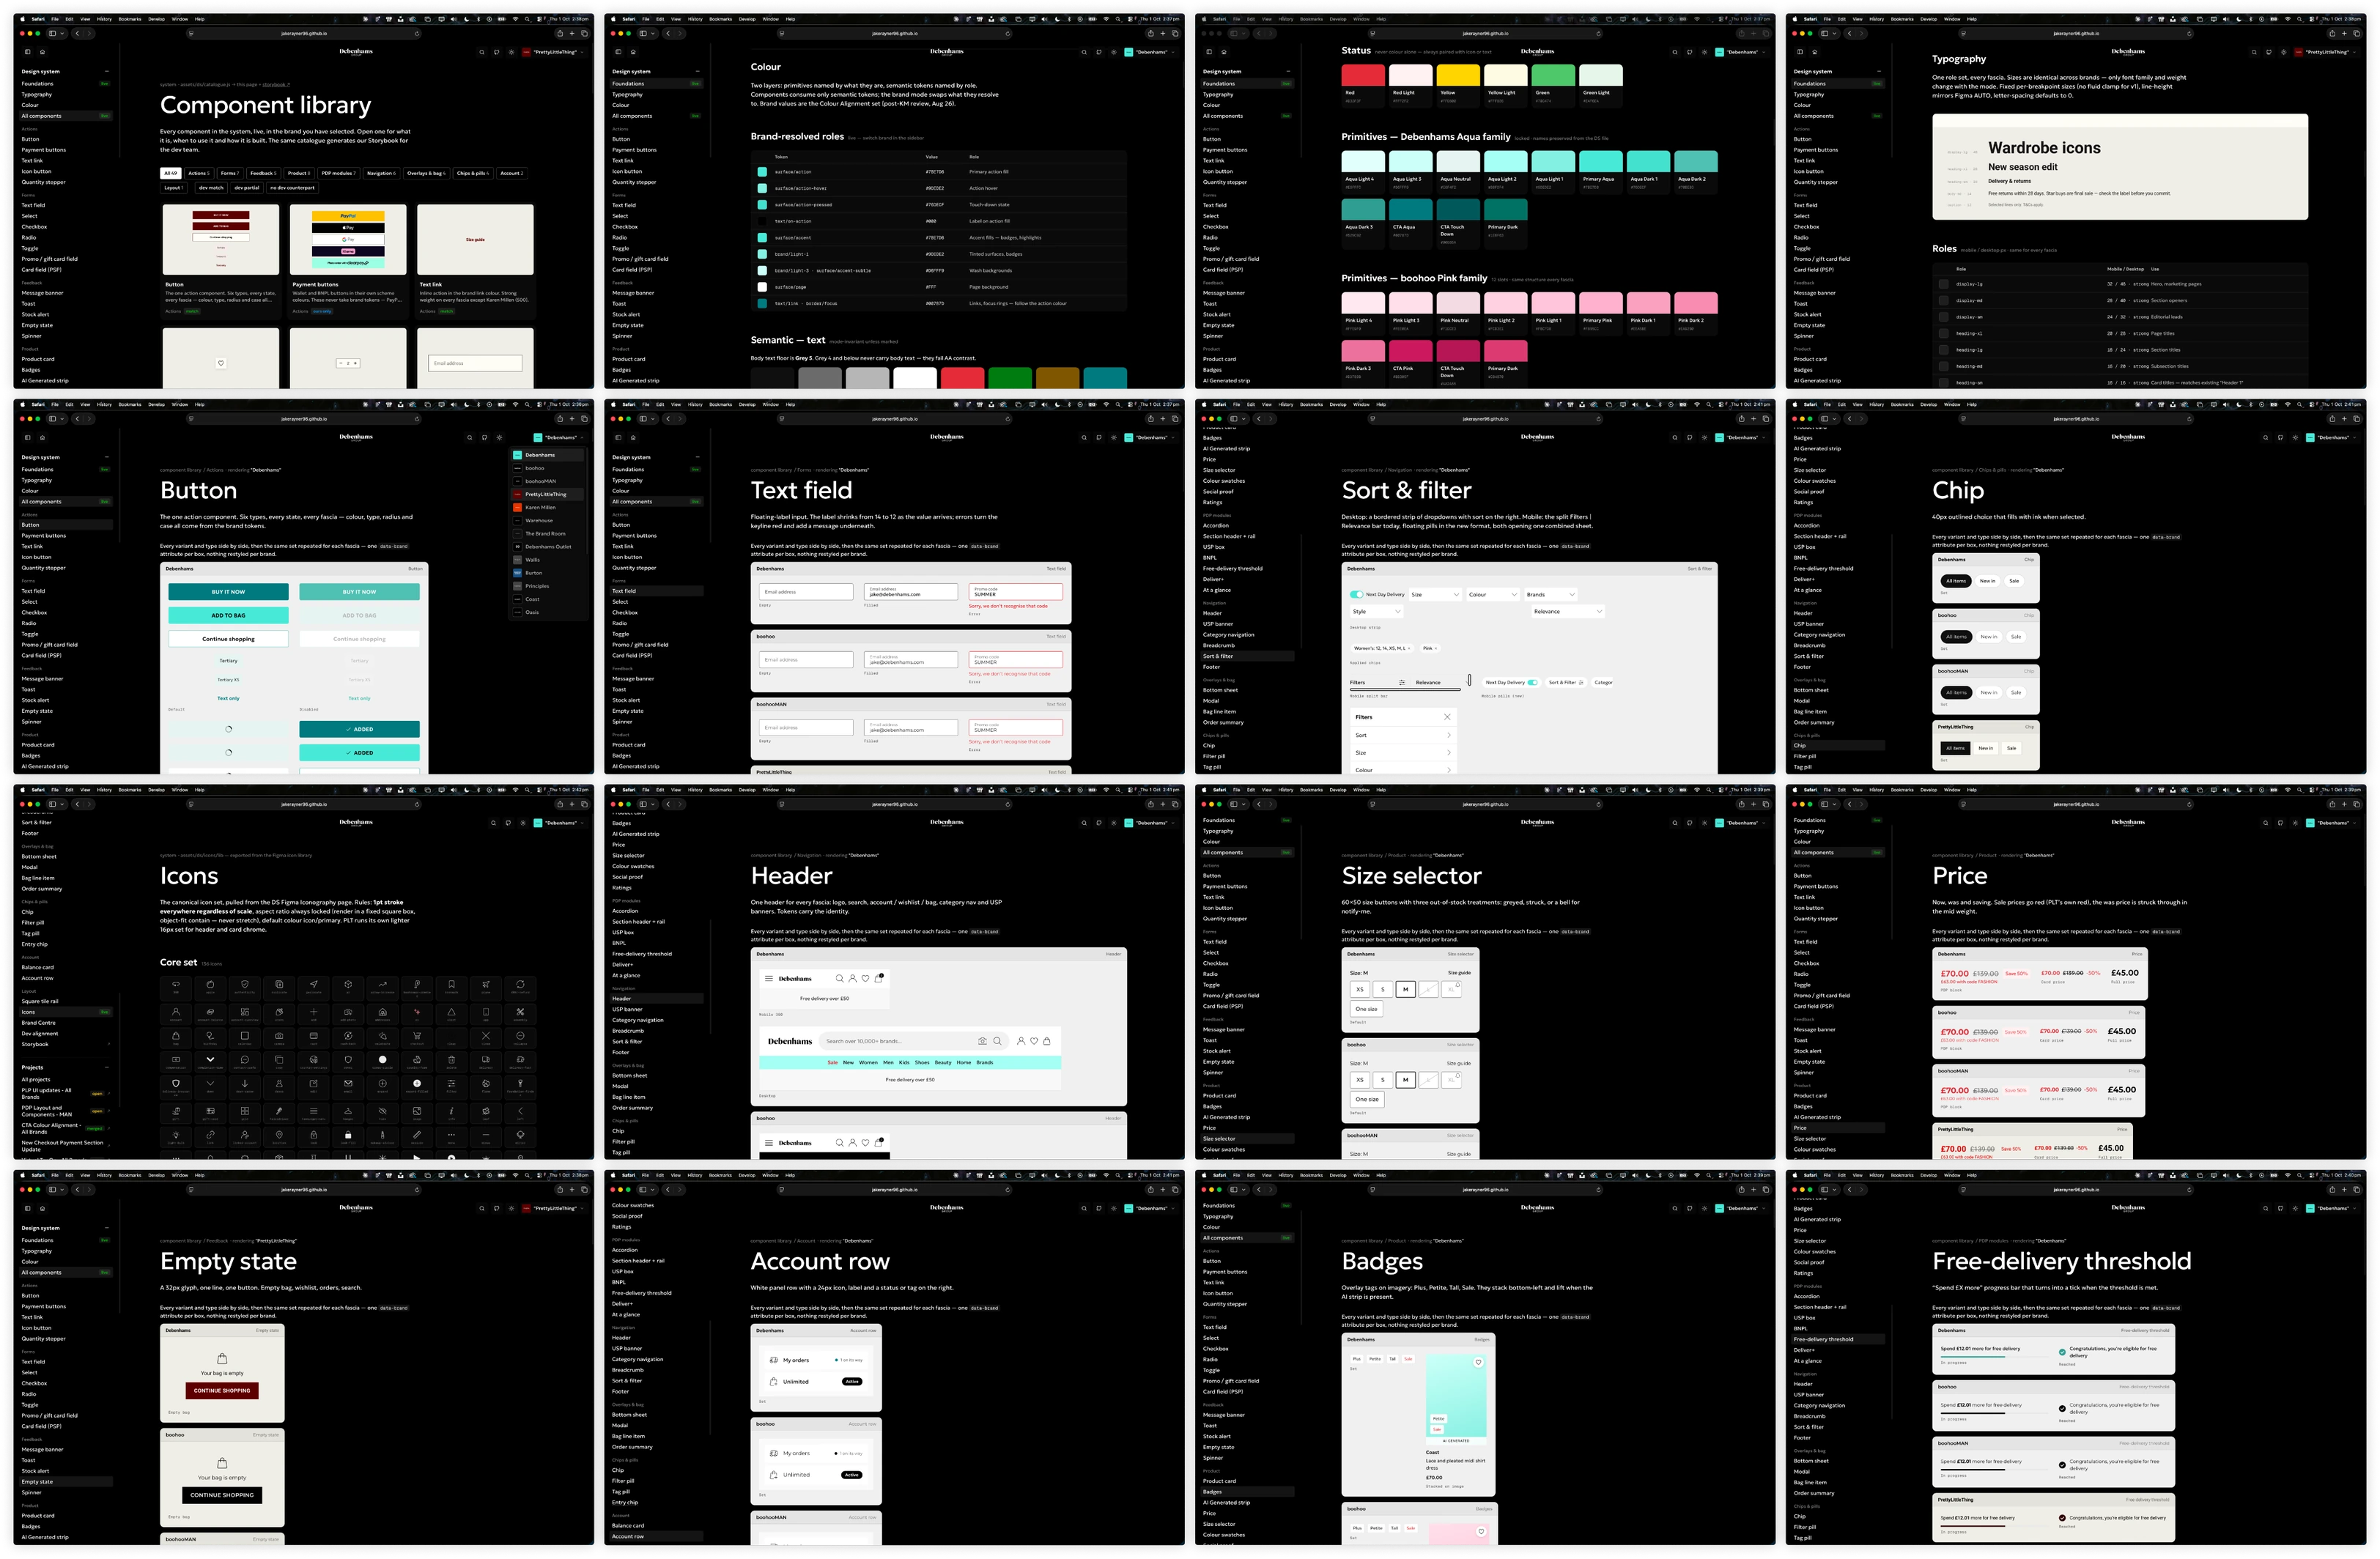Click ADD TO BAG in the Debenhams Button default column
This screenshot has width=2380, height=1559.
(x=228, y=615)
